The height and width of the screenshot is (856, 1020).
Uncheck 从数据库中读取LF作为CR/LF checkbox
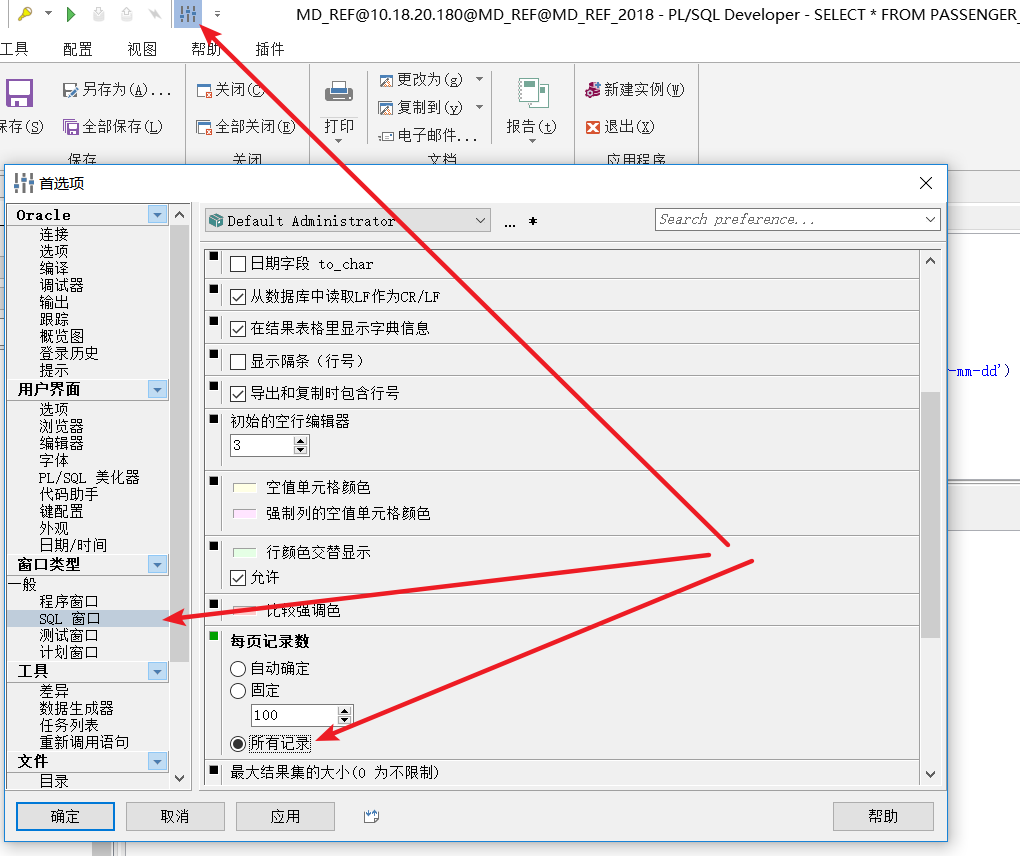238,297
